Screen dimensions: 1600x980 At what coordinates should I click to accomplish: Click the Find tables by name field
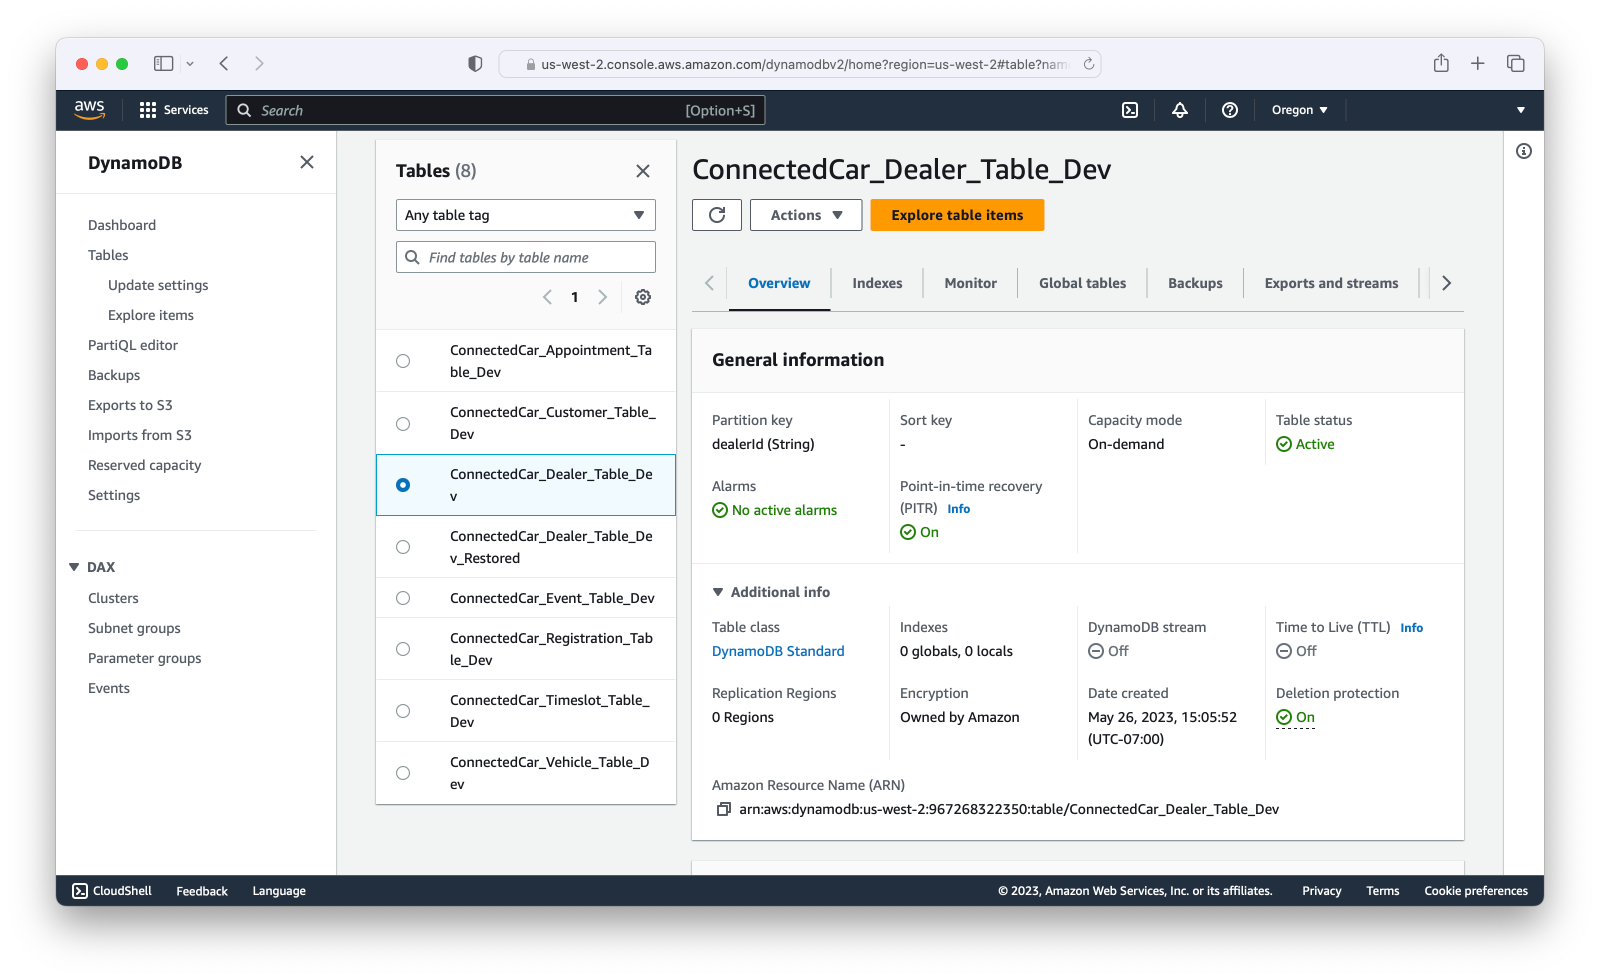pos(526,257)
